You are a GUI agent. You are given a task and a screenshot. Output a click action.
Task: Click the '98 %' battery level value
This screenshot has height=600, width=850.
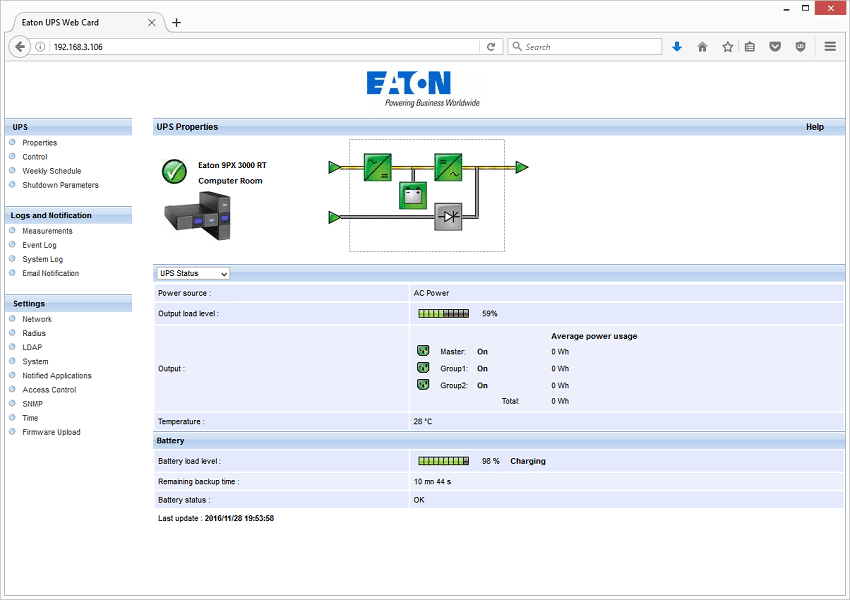[x=491, y=461]
